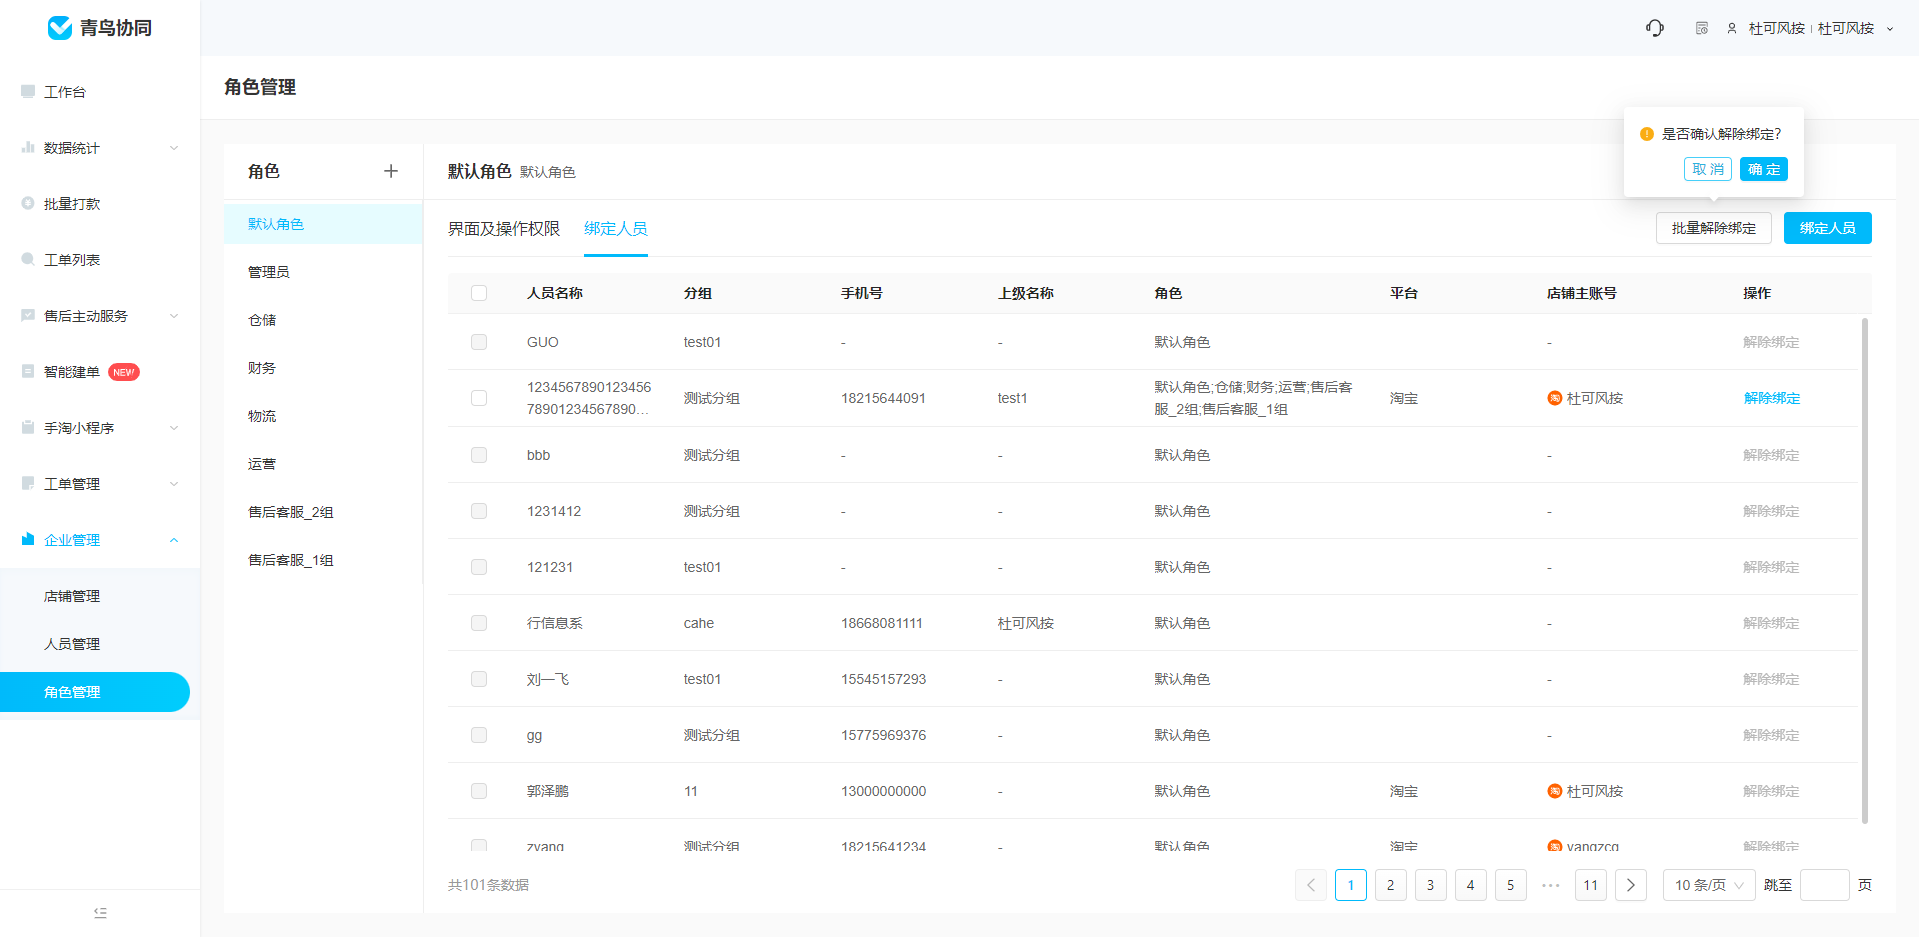
Task: Check the box for GUO row
Action: pos(479,342)
